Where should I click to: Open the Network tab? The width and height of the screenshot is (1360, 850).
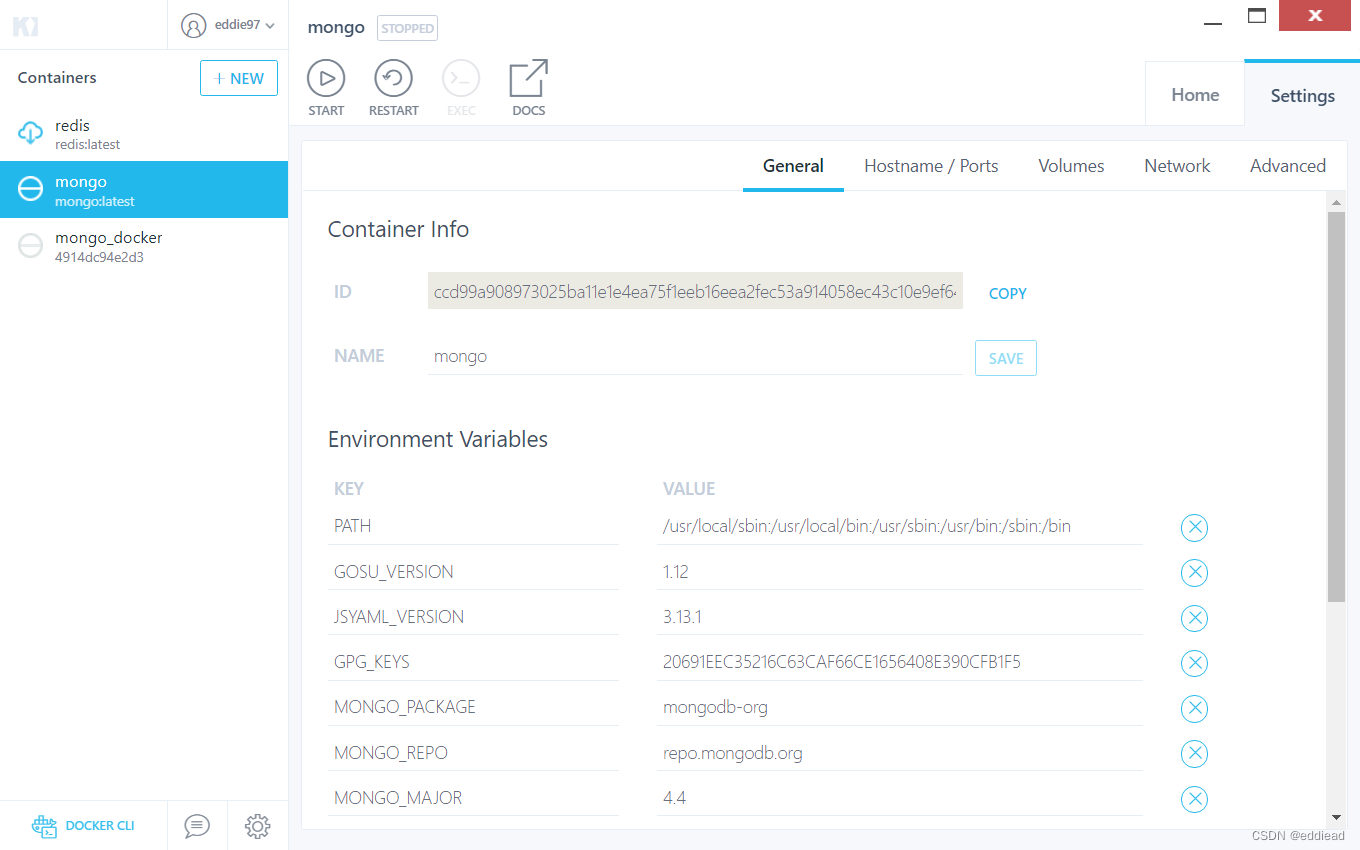pyautogui.click(x=1177, y=166)
